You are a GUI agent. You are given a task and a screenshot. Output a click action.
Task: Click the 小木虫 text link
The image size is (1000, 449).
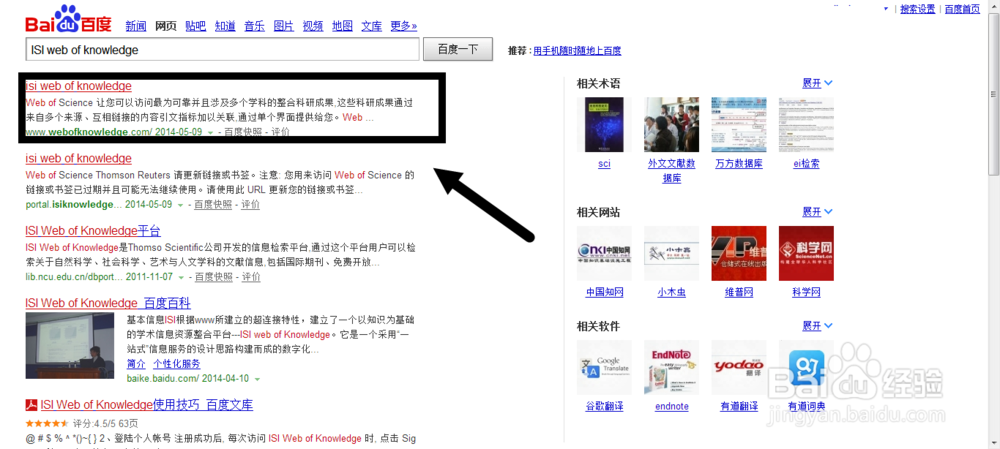(672, 293)
